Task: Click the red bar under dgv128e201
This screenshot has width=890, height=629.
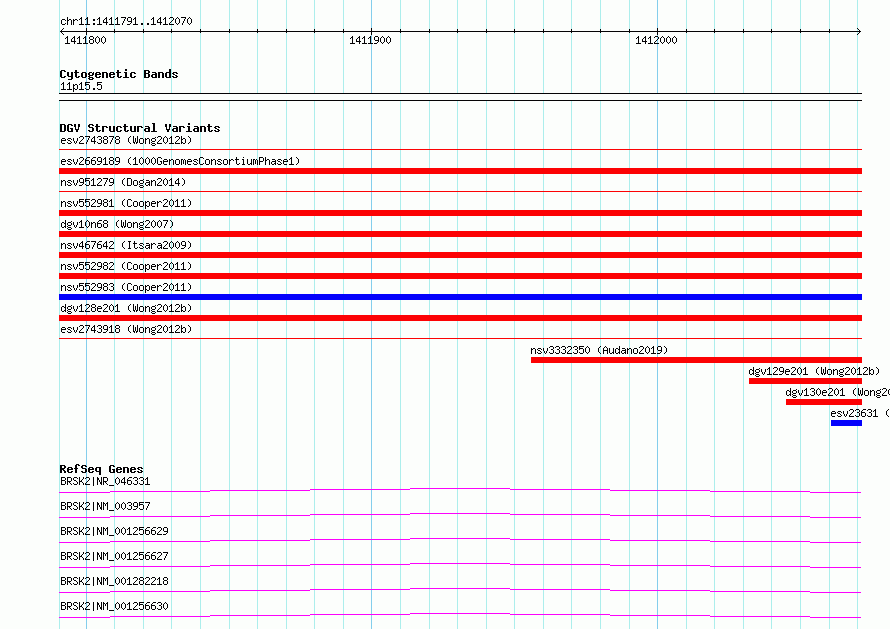Action: coord(460,318)
